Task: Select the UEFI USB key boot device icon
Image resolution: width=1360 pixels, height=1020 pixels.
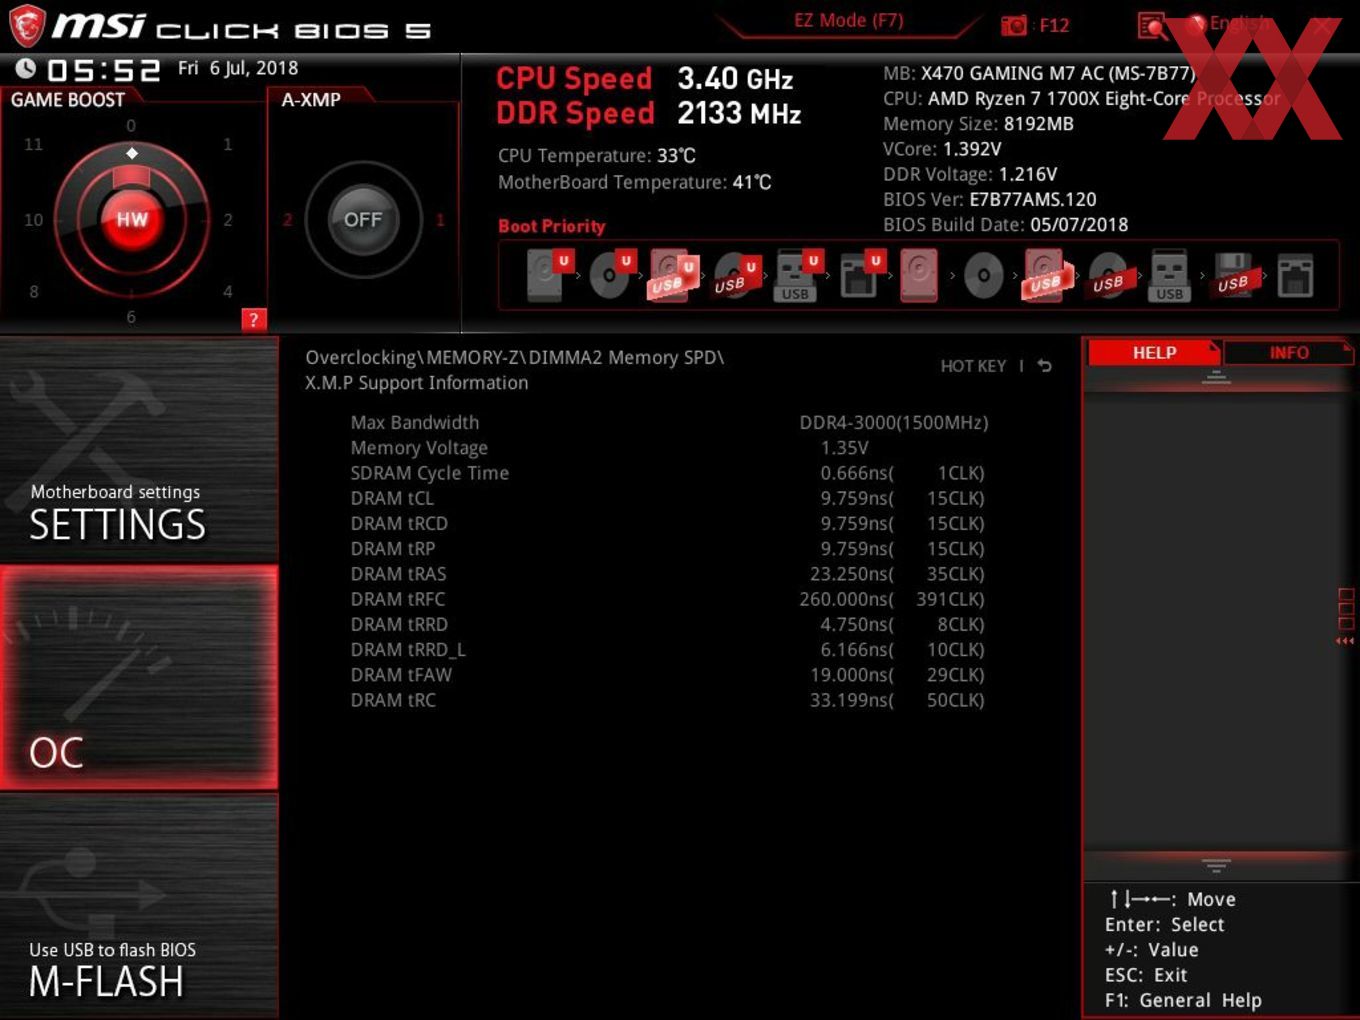Action: [797, 275]
